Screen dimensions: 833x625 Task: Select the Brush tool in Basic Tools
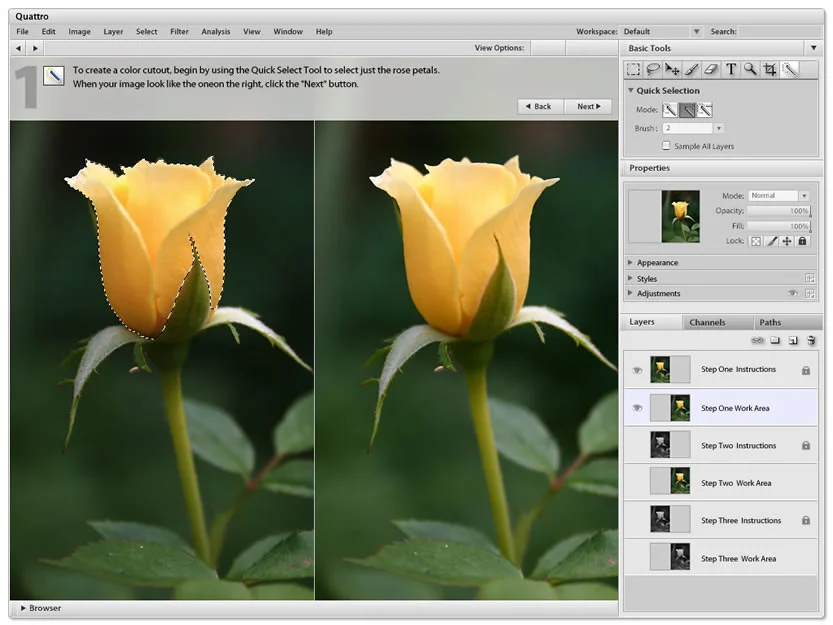point(692,69)
